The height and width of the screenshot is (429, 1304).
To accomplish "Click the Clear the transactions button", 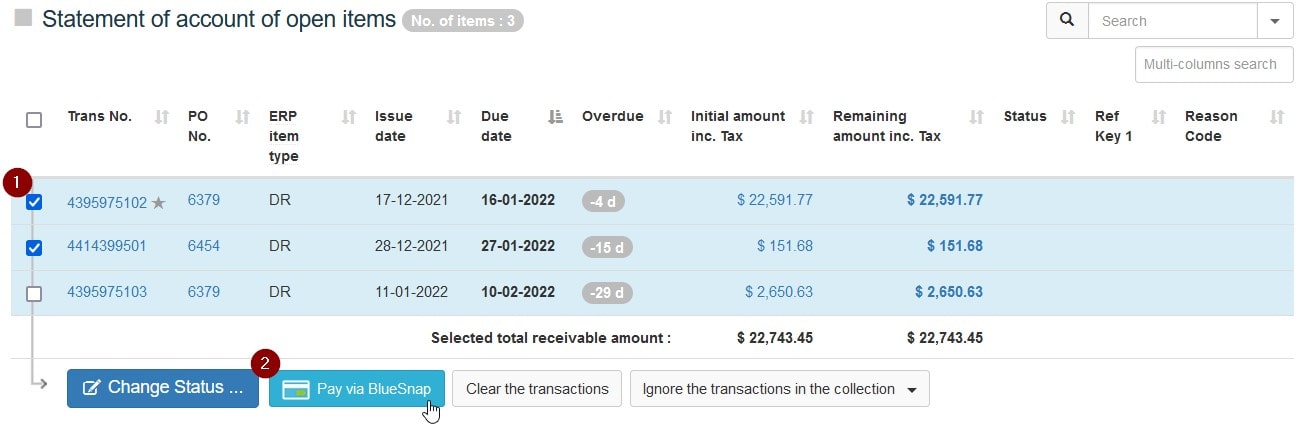I will tap(537, 389).
